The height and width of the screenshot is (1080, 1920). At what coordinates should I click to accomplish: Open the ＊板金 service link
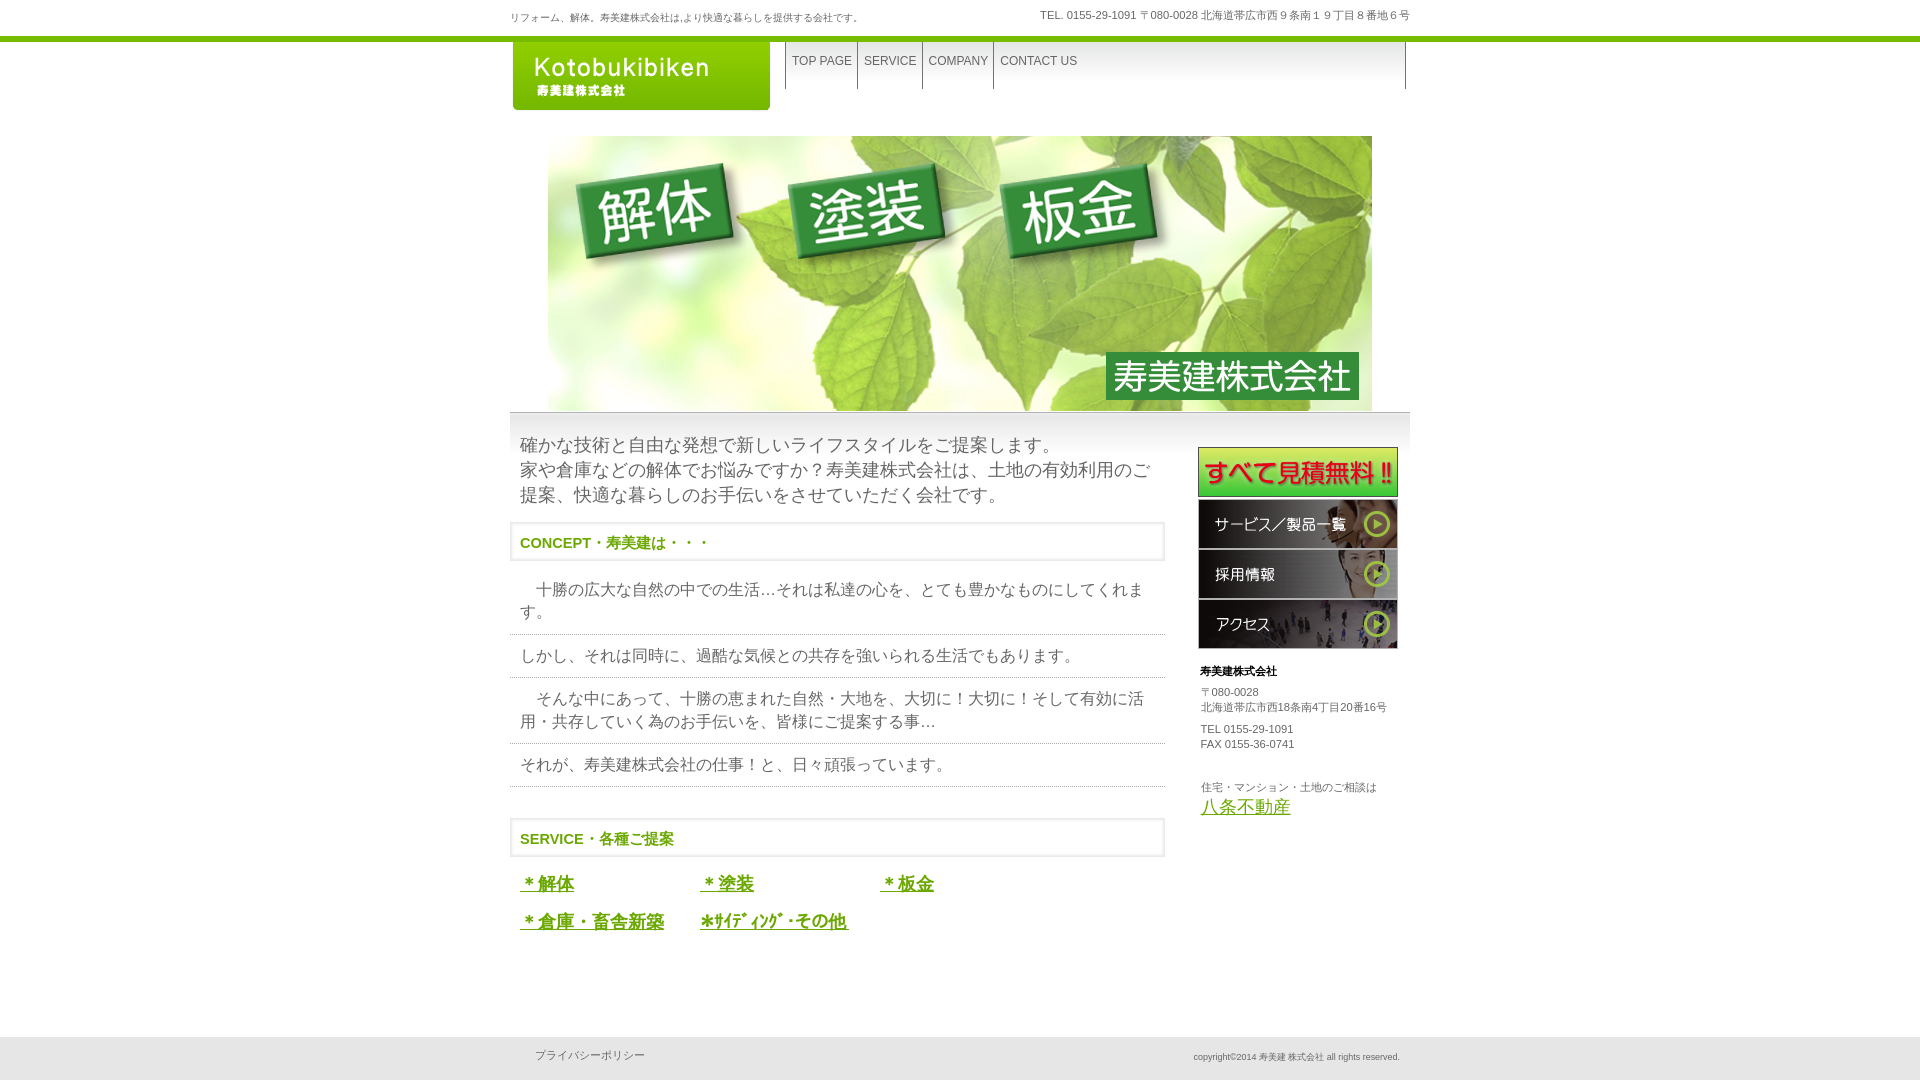[x=907, y=884]
